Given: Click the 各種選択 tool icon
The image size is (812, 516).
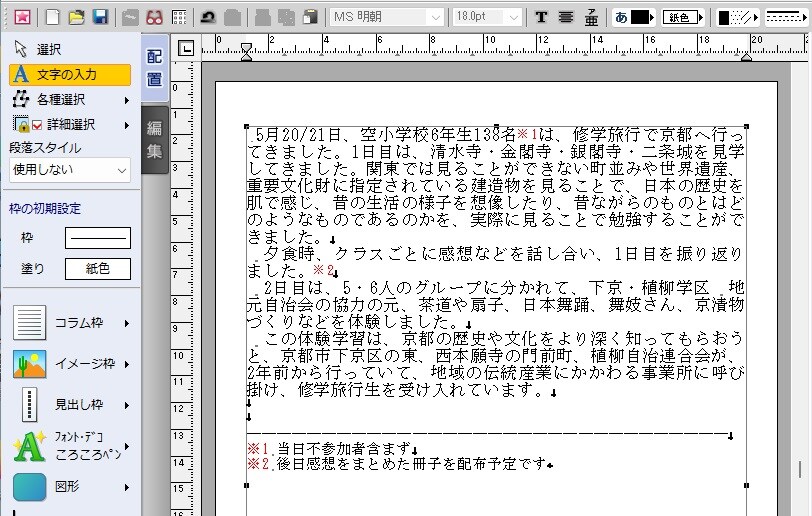Looking at the screenshot, I should [x=21, y=99].
